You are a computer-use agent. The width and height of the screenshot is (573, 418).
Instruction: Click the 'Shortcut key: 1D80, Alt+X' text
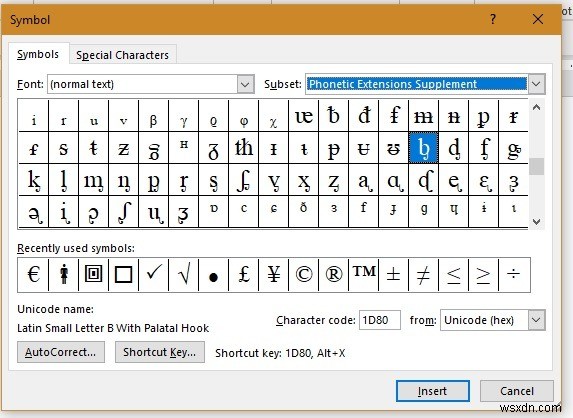(280, 353)
